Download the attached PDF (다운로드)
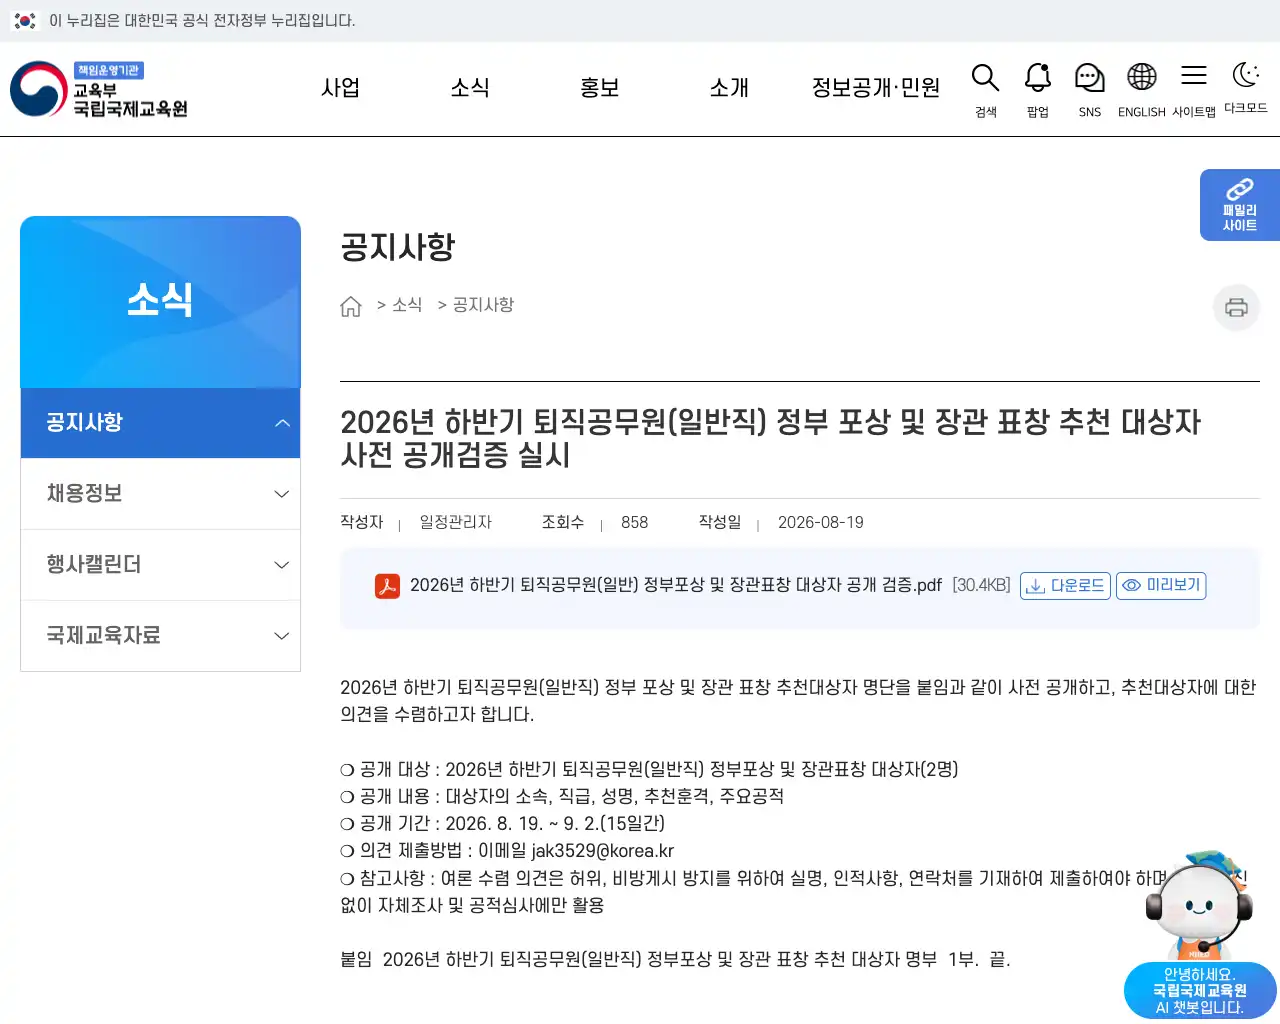The width and height of the screenshot is (1280, 1024). [1065, 586]
